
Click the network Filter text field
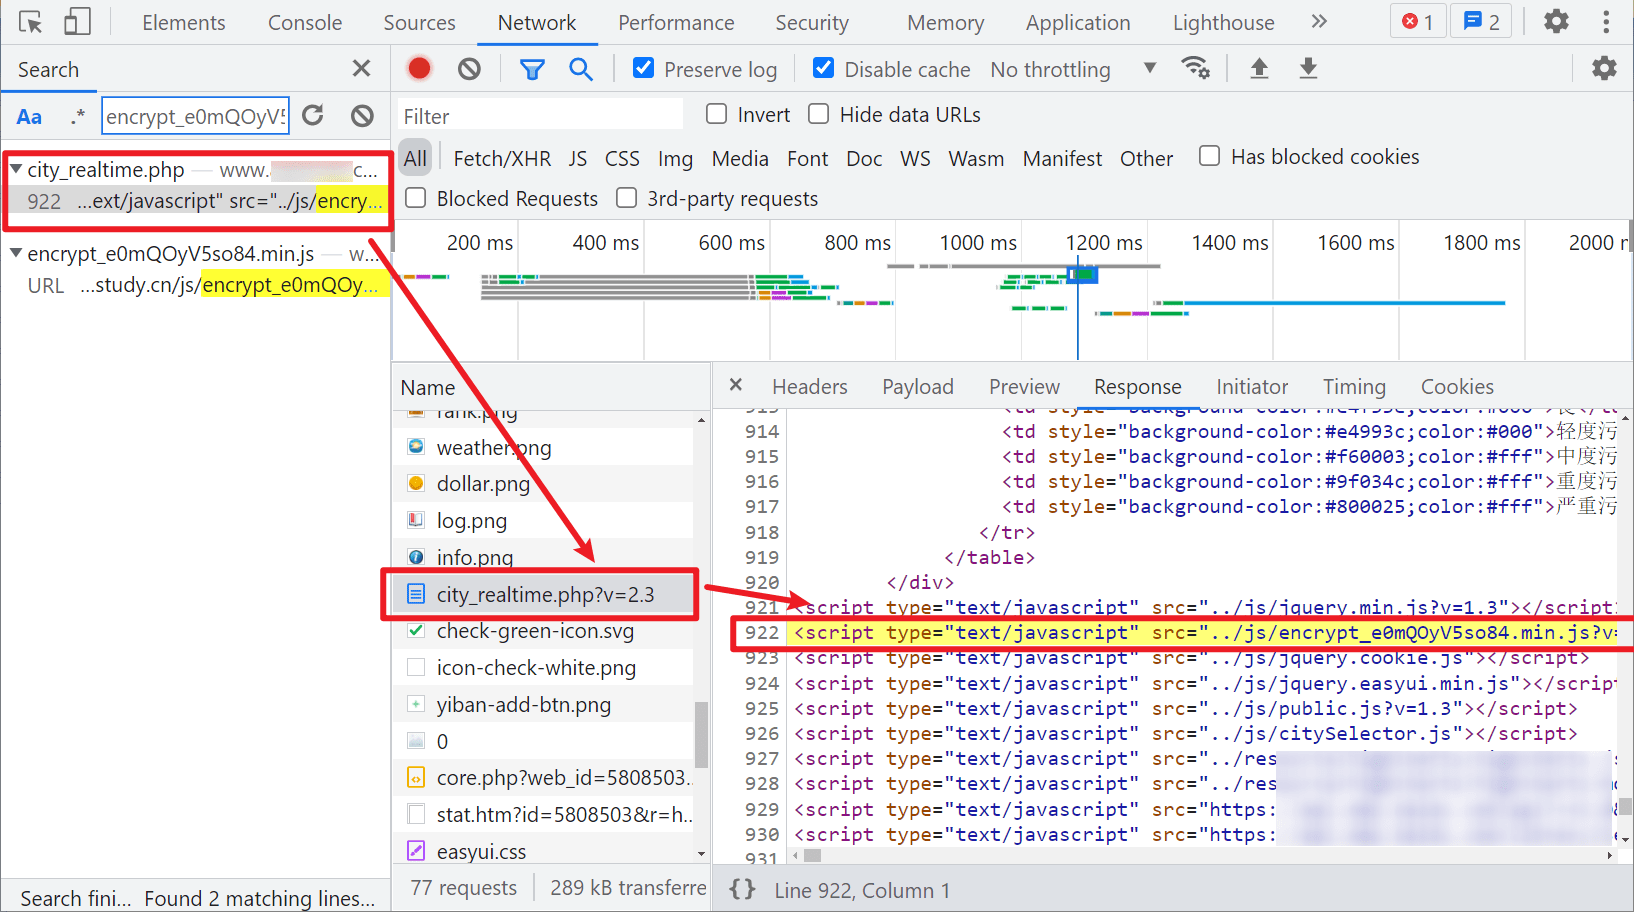pos(540,116)
